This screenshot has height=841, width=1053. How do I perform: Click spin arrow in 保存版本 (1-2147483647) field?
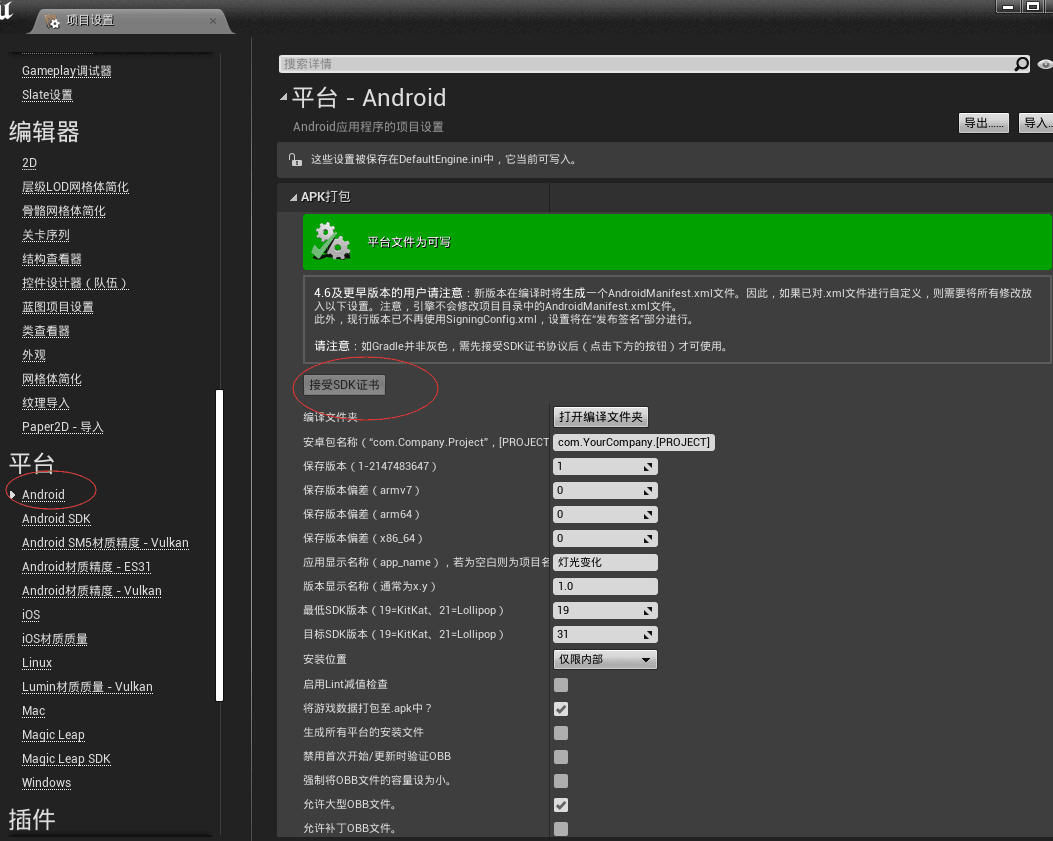tap(647, 467)
